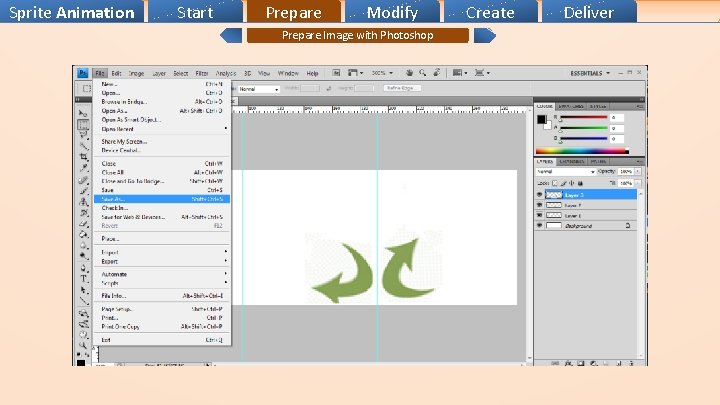Open the arrange documents dropdown
The image size is (720, 405).
coord(460,73)
